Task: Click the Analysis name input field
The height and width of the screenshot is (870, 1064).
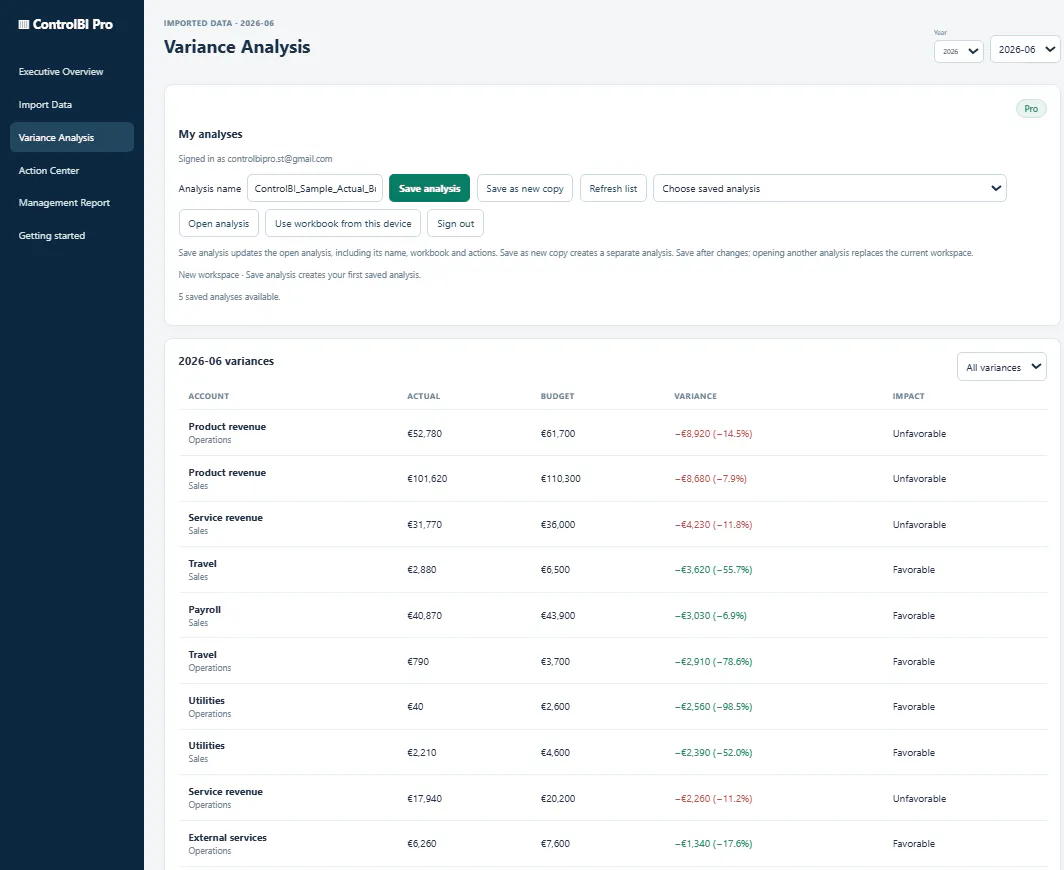Action: tap(315, 189)
